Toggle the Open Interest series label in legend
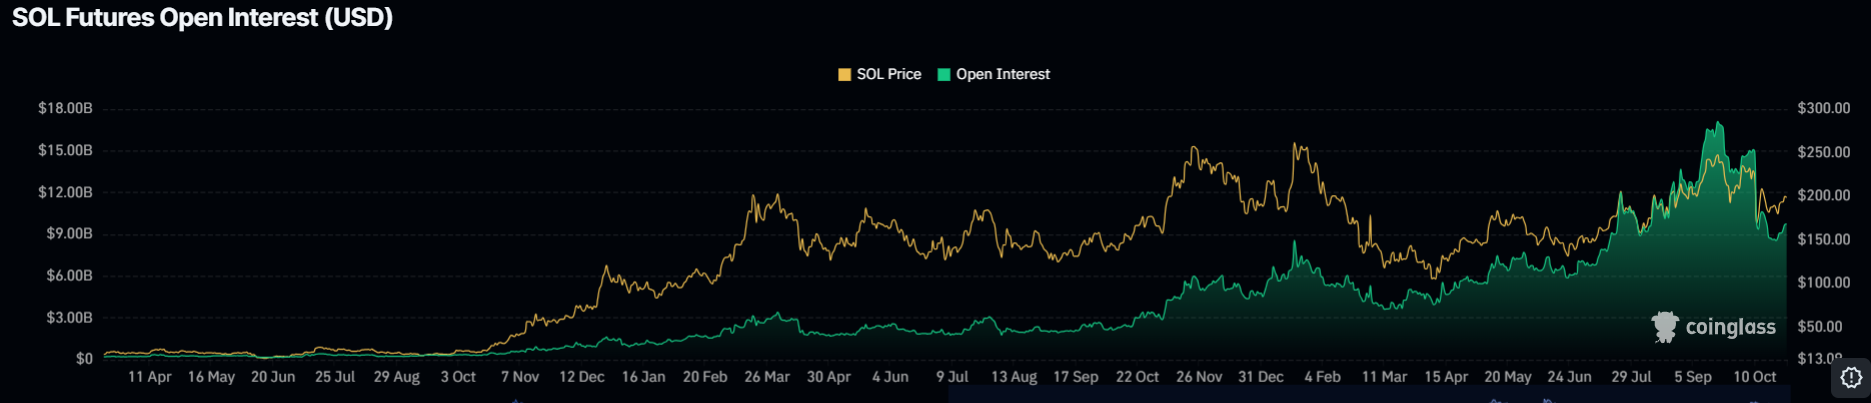Viewport: 1871px width, 403px height. point(1002,75)
